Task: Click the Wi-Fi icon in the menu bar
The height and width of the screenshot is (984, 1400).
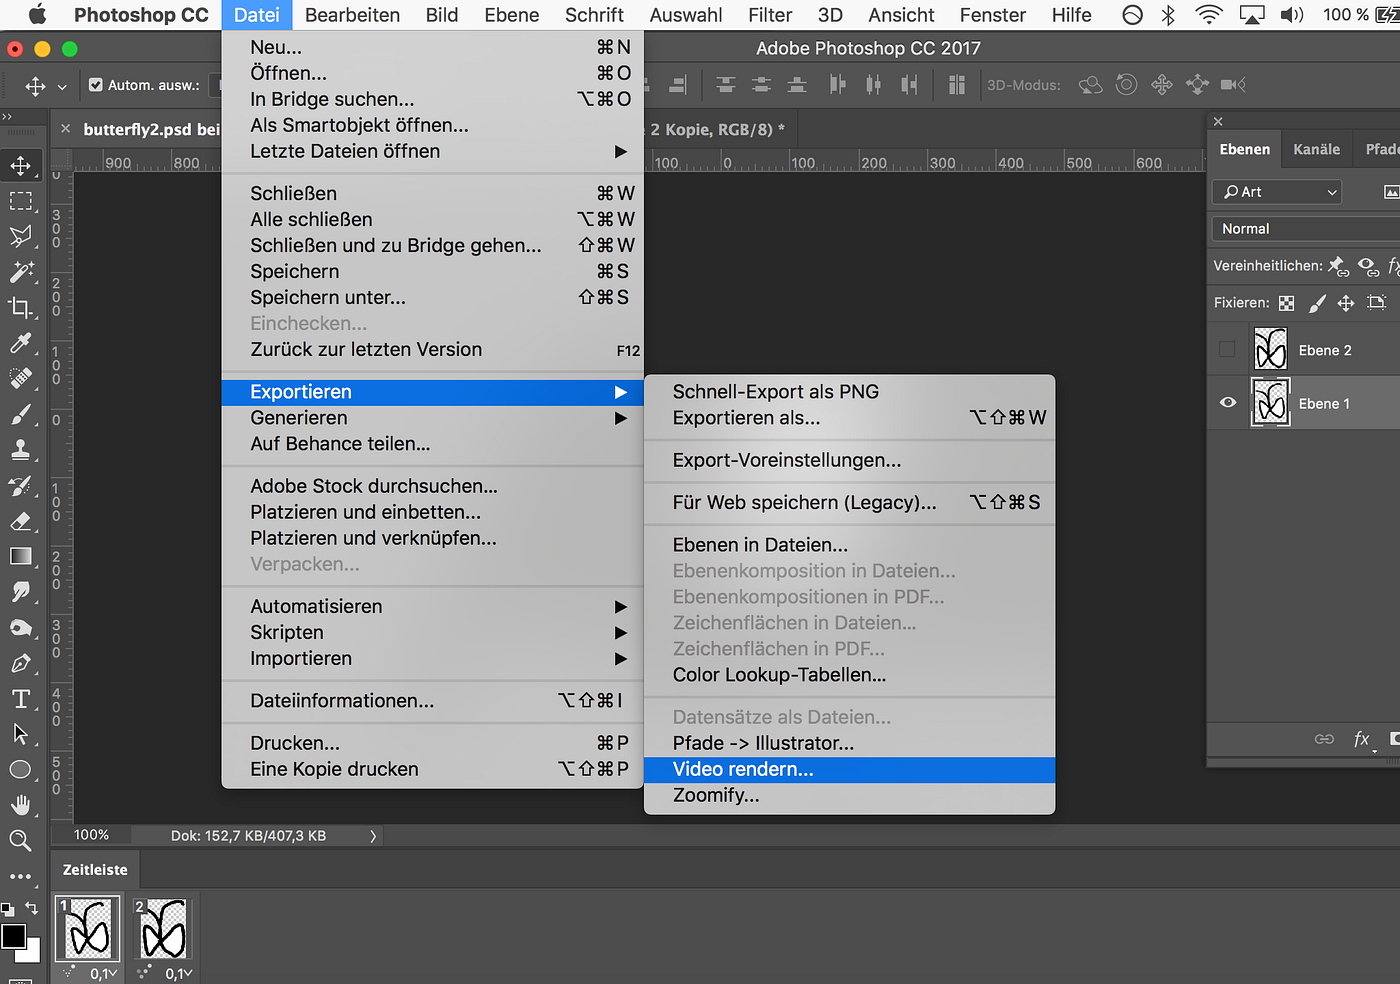Action: 1208,15
